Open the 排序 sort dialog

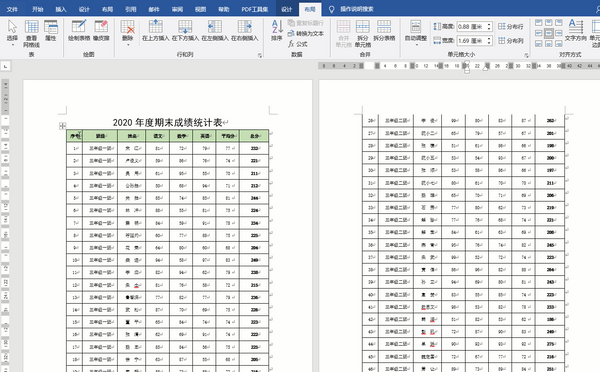(277, 30)
